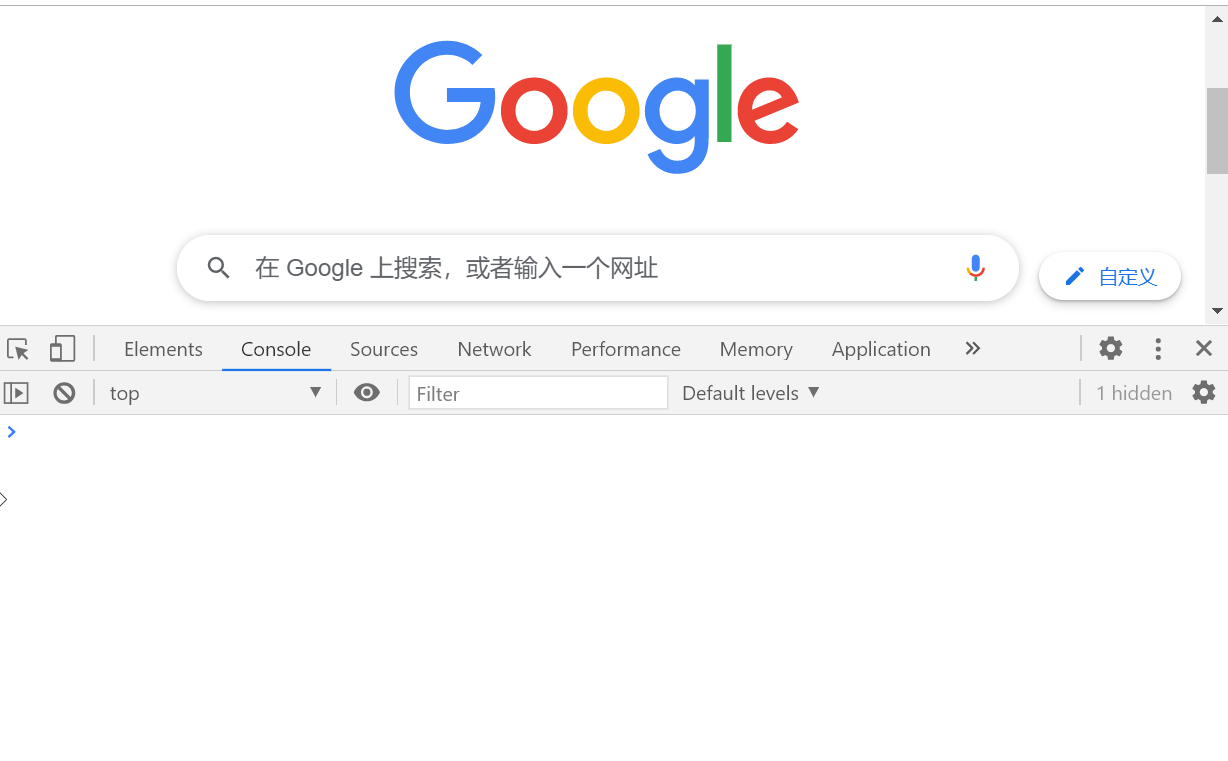Viewport: 1228px width, 761px height.
Task: Click the page's vertical scrollbar thumb
Action: click(1217, 130)
